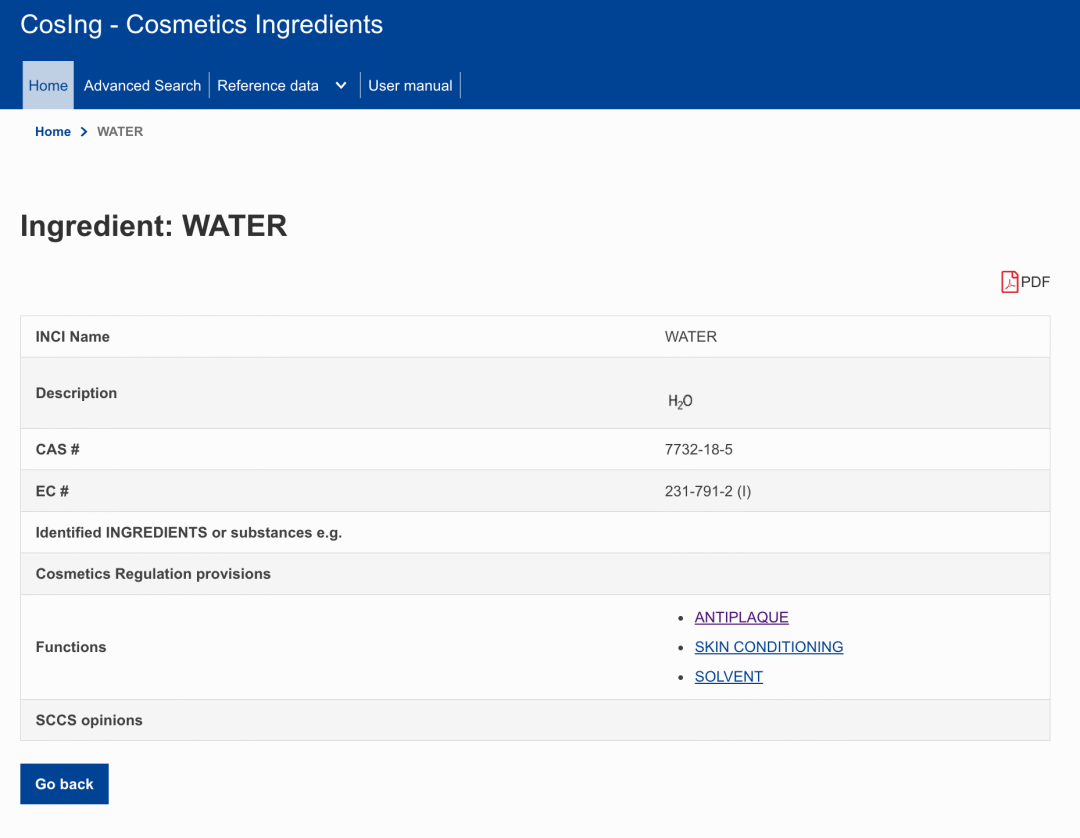Open the User manual menu item
Screen dimensions: 1080x838
410,86
